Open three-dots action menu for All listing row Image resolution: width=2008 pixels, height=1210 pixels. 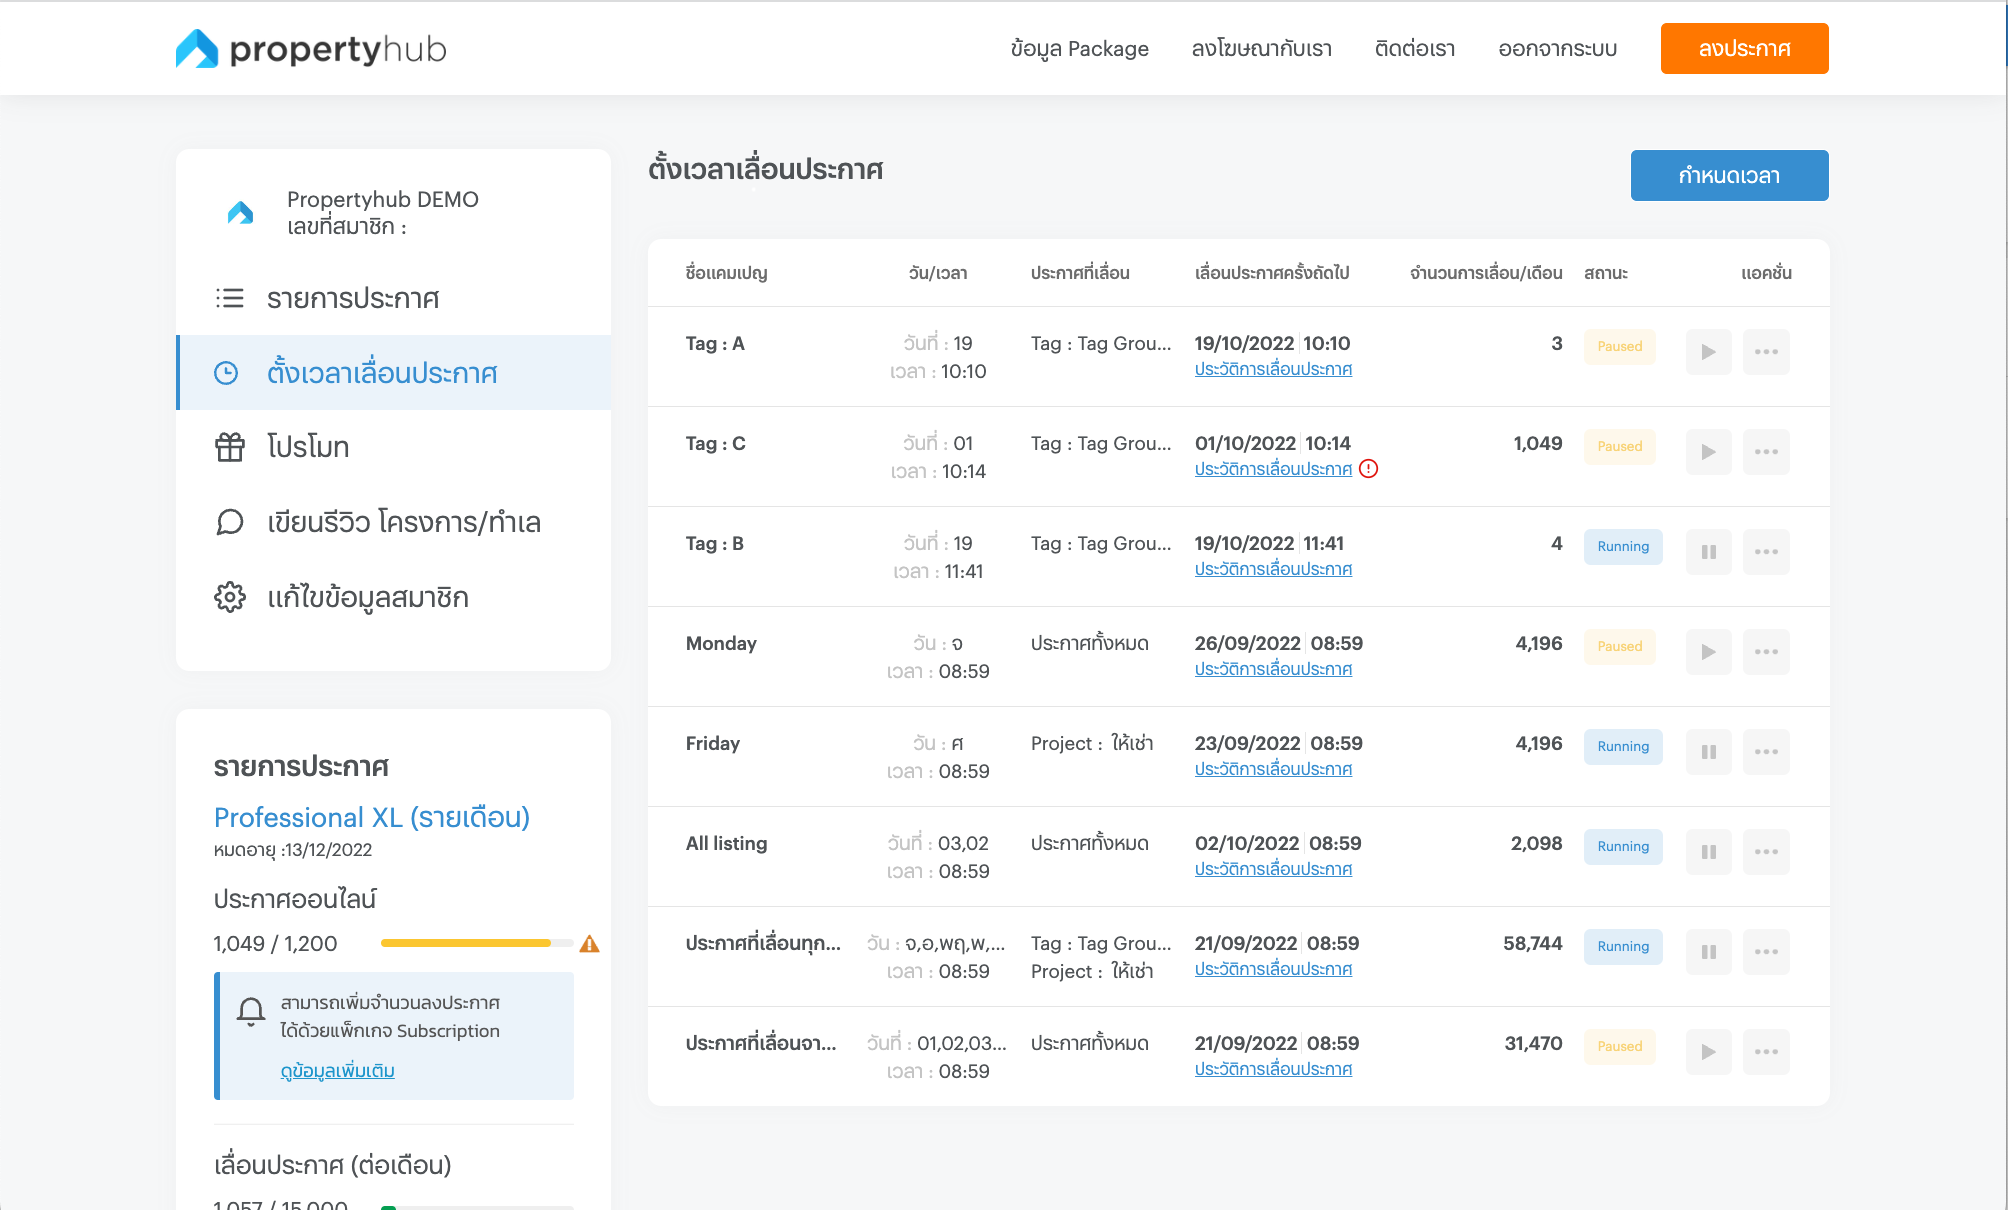click(1766, 852)
